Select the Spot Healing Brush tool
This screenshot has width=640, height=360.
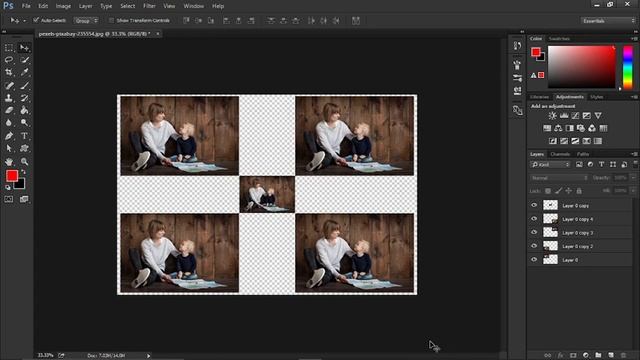9,86
